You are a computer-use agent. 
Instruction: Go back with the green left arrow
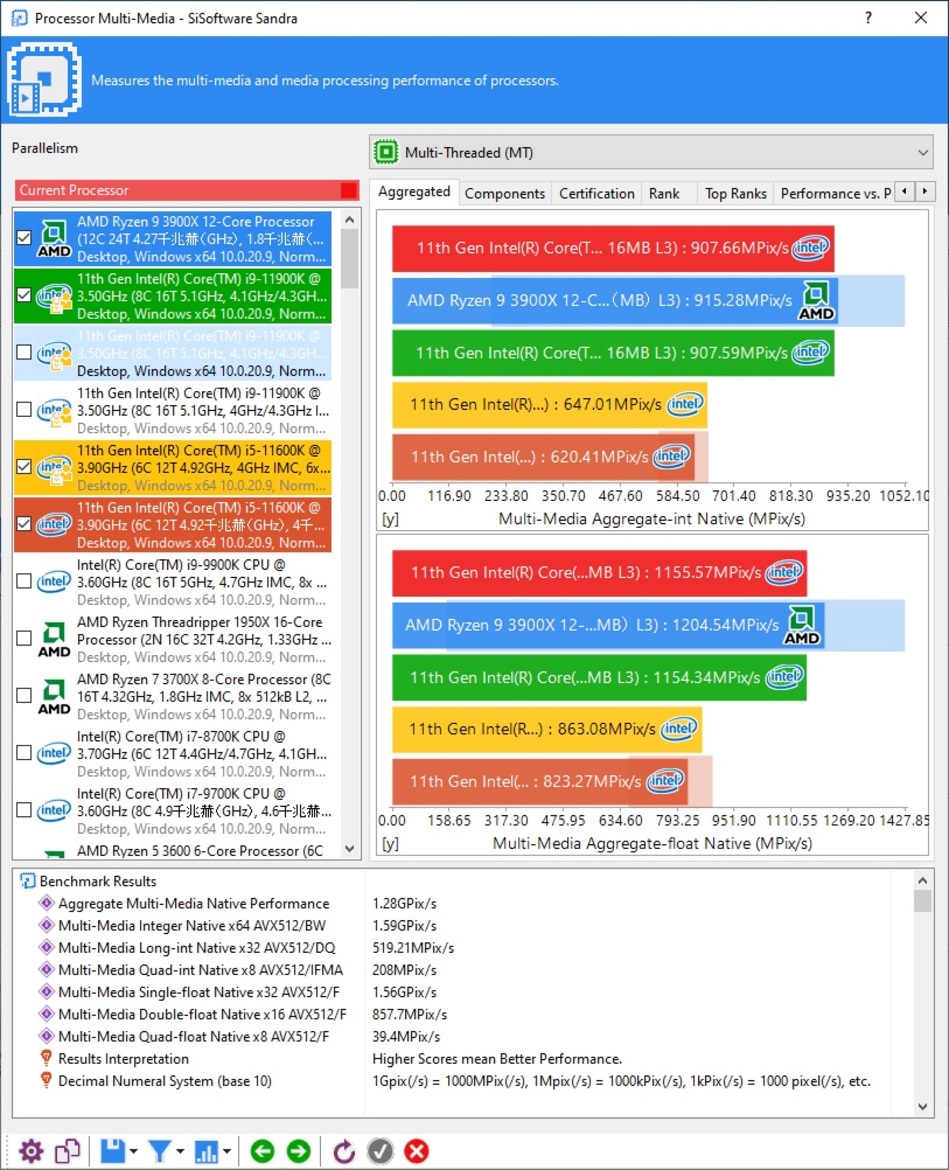point(262,1151)
